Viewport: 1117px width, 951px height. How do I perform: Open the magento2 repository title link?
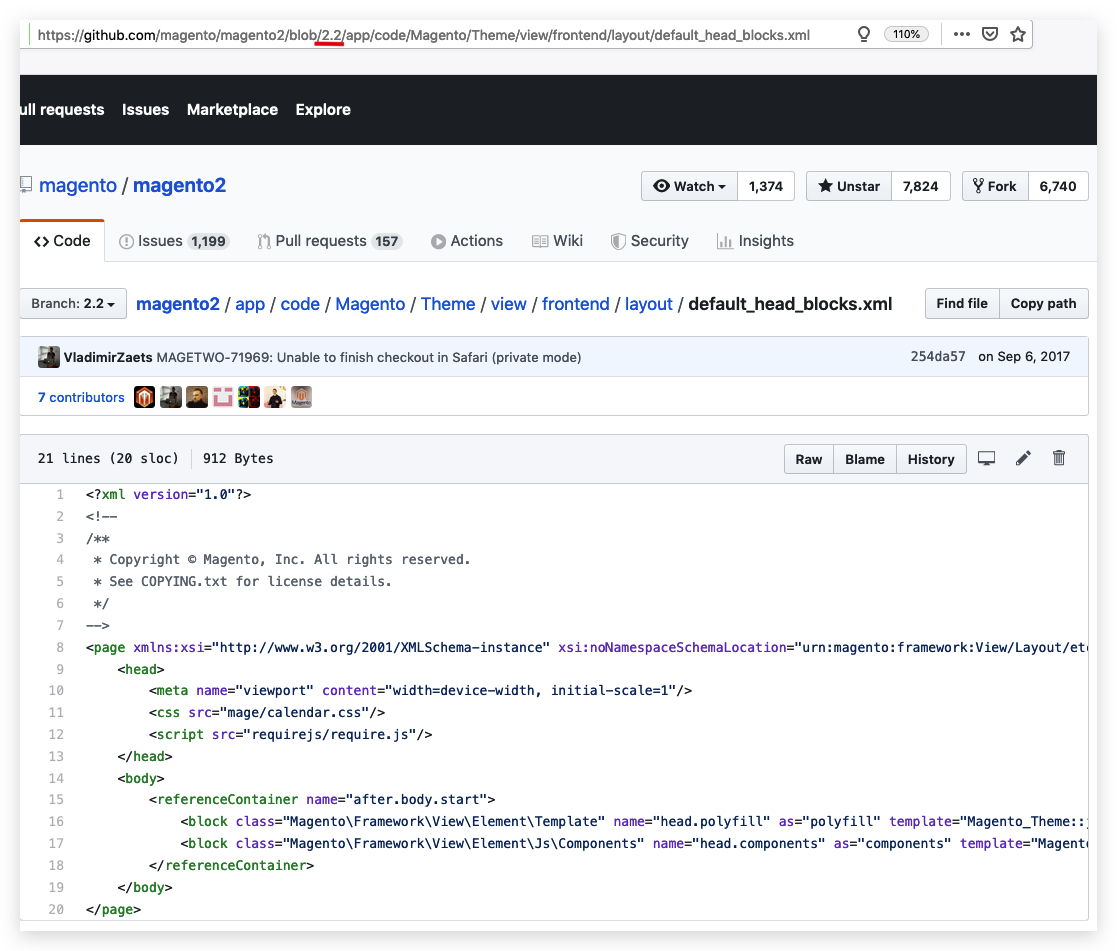coord(180,185)
